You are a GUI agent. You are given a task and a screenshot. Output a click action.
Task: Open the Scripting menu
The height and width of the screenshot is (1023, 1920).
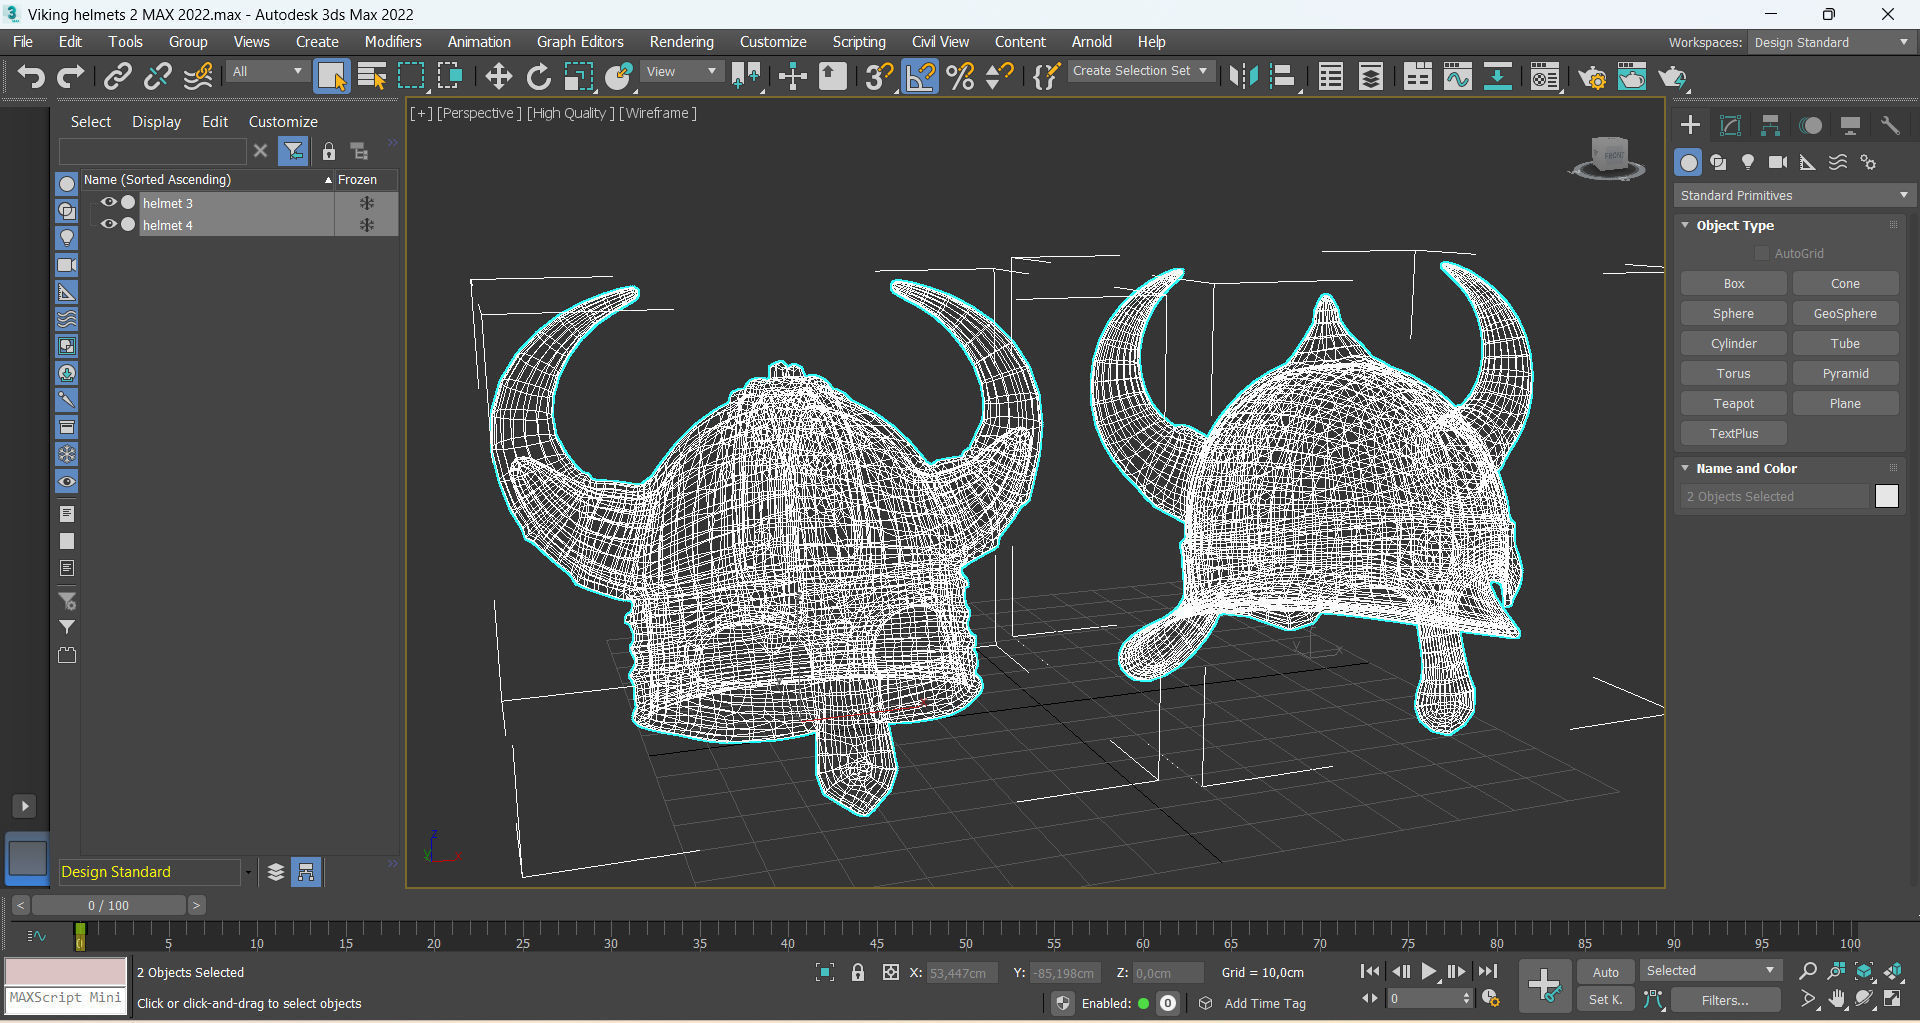pyautogui.click(x=859, y=42)
